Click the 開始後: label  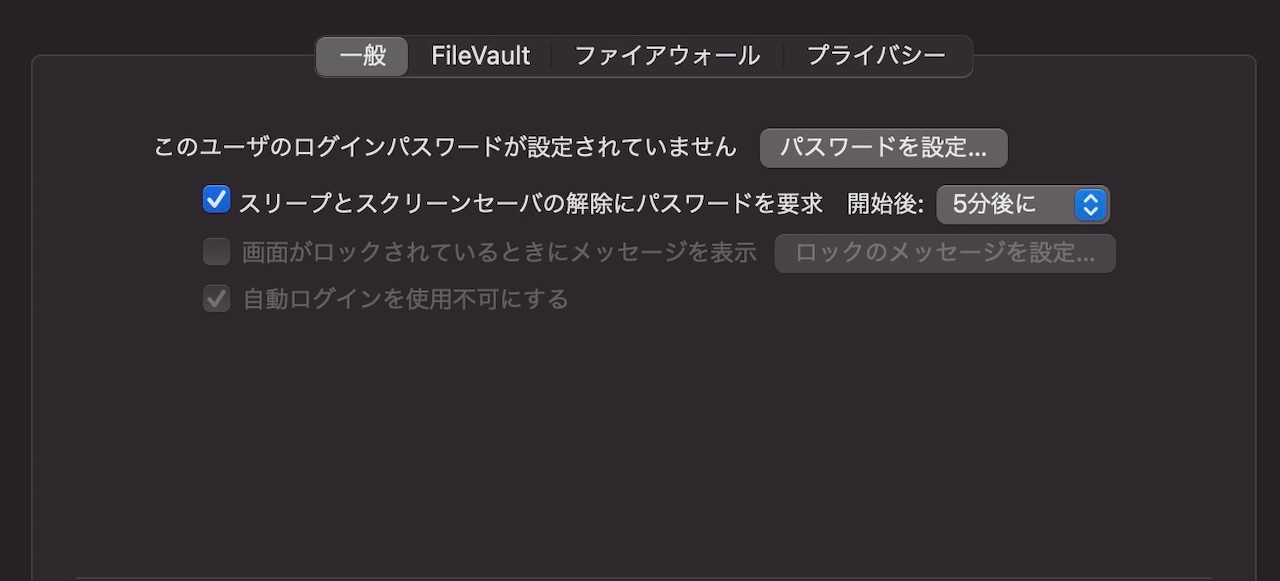coord(886,204)
